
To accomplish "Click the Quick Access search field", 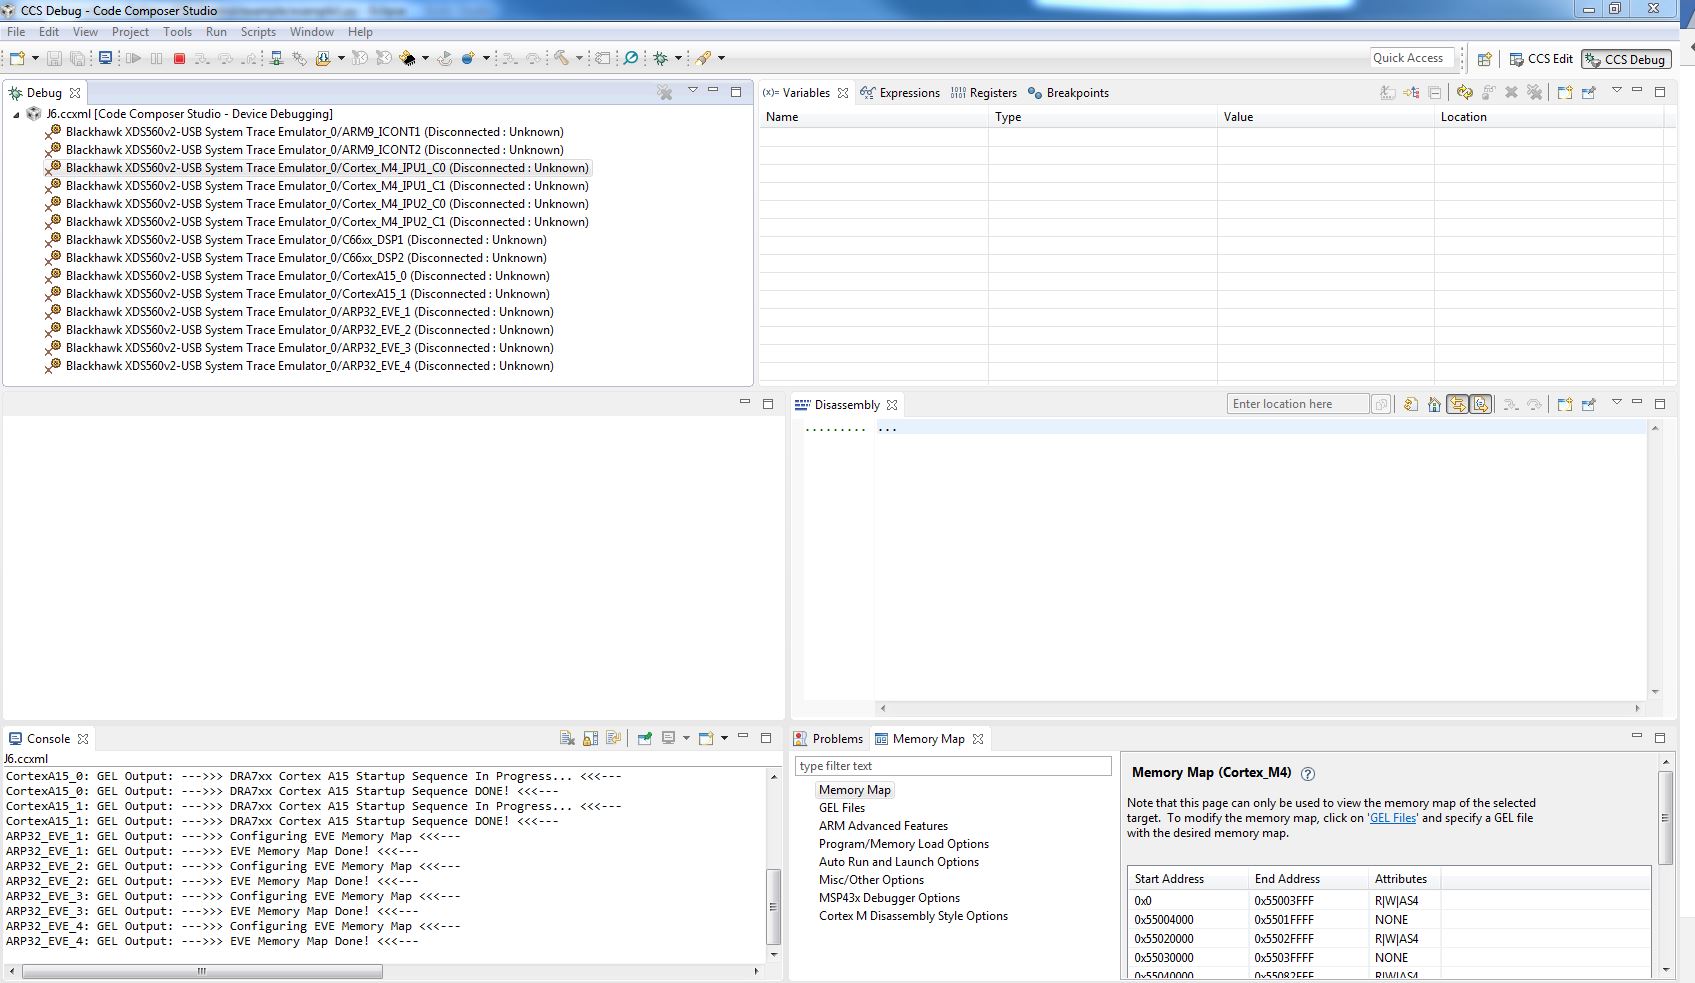I will click(1412, 58).
